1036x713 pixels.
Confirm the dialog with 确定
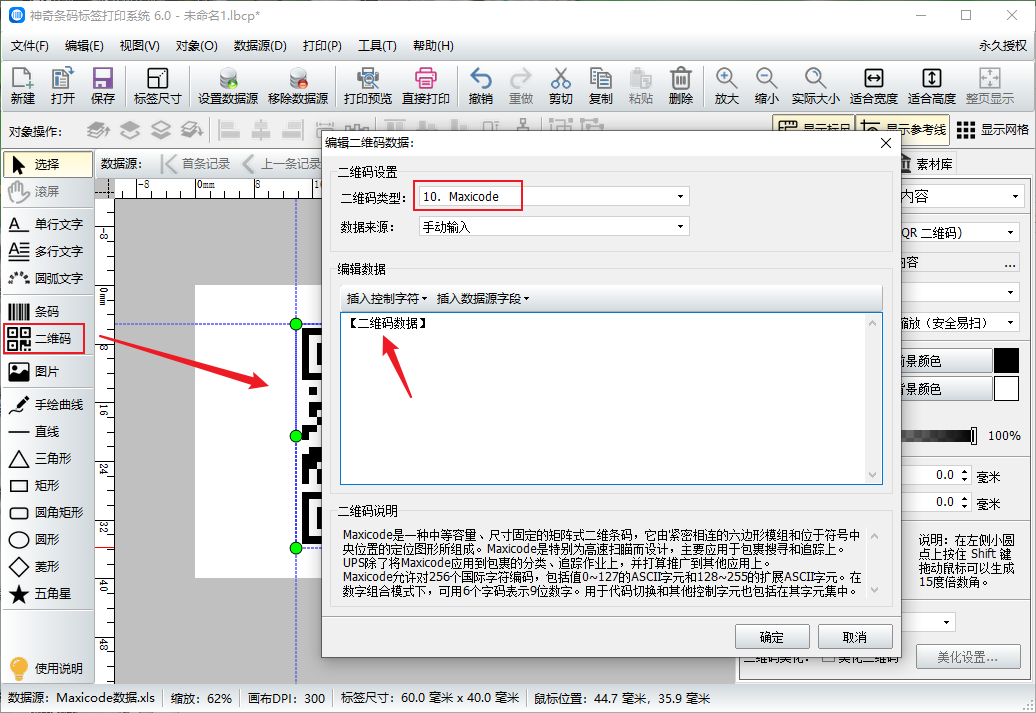(772, 637)
